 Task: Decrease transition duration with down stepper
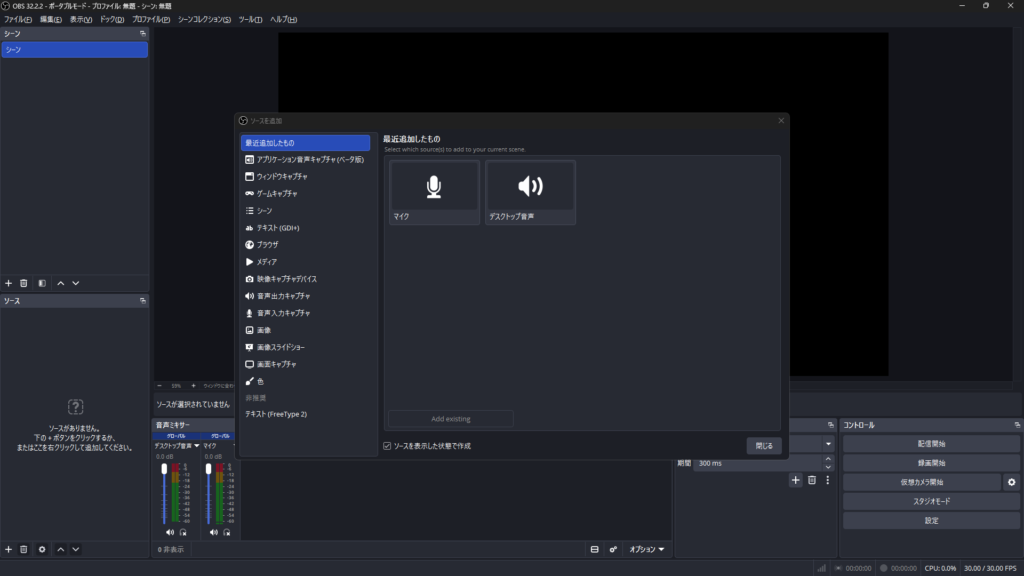(x=828, y=467)
